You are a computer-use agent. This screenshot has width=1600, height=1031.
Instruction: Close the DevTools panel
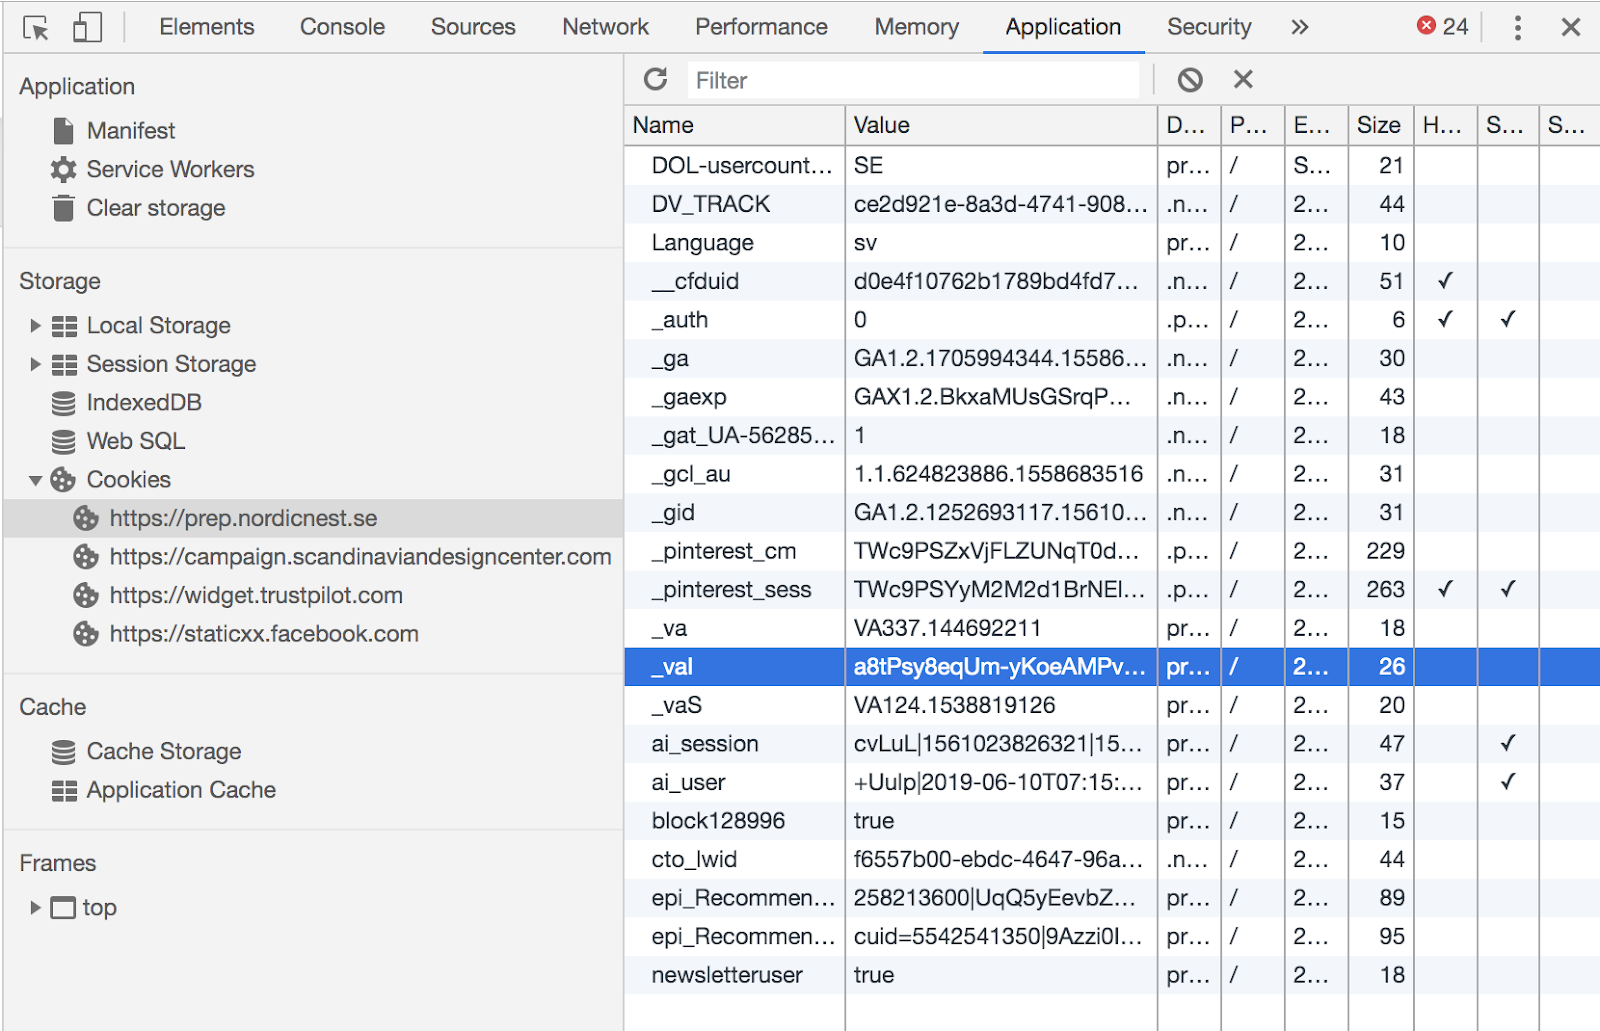point(1571,27)
